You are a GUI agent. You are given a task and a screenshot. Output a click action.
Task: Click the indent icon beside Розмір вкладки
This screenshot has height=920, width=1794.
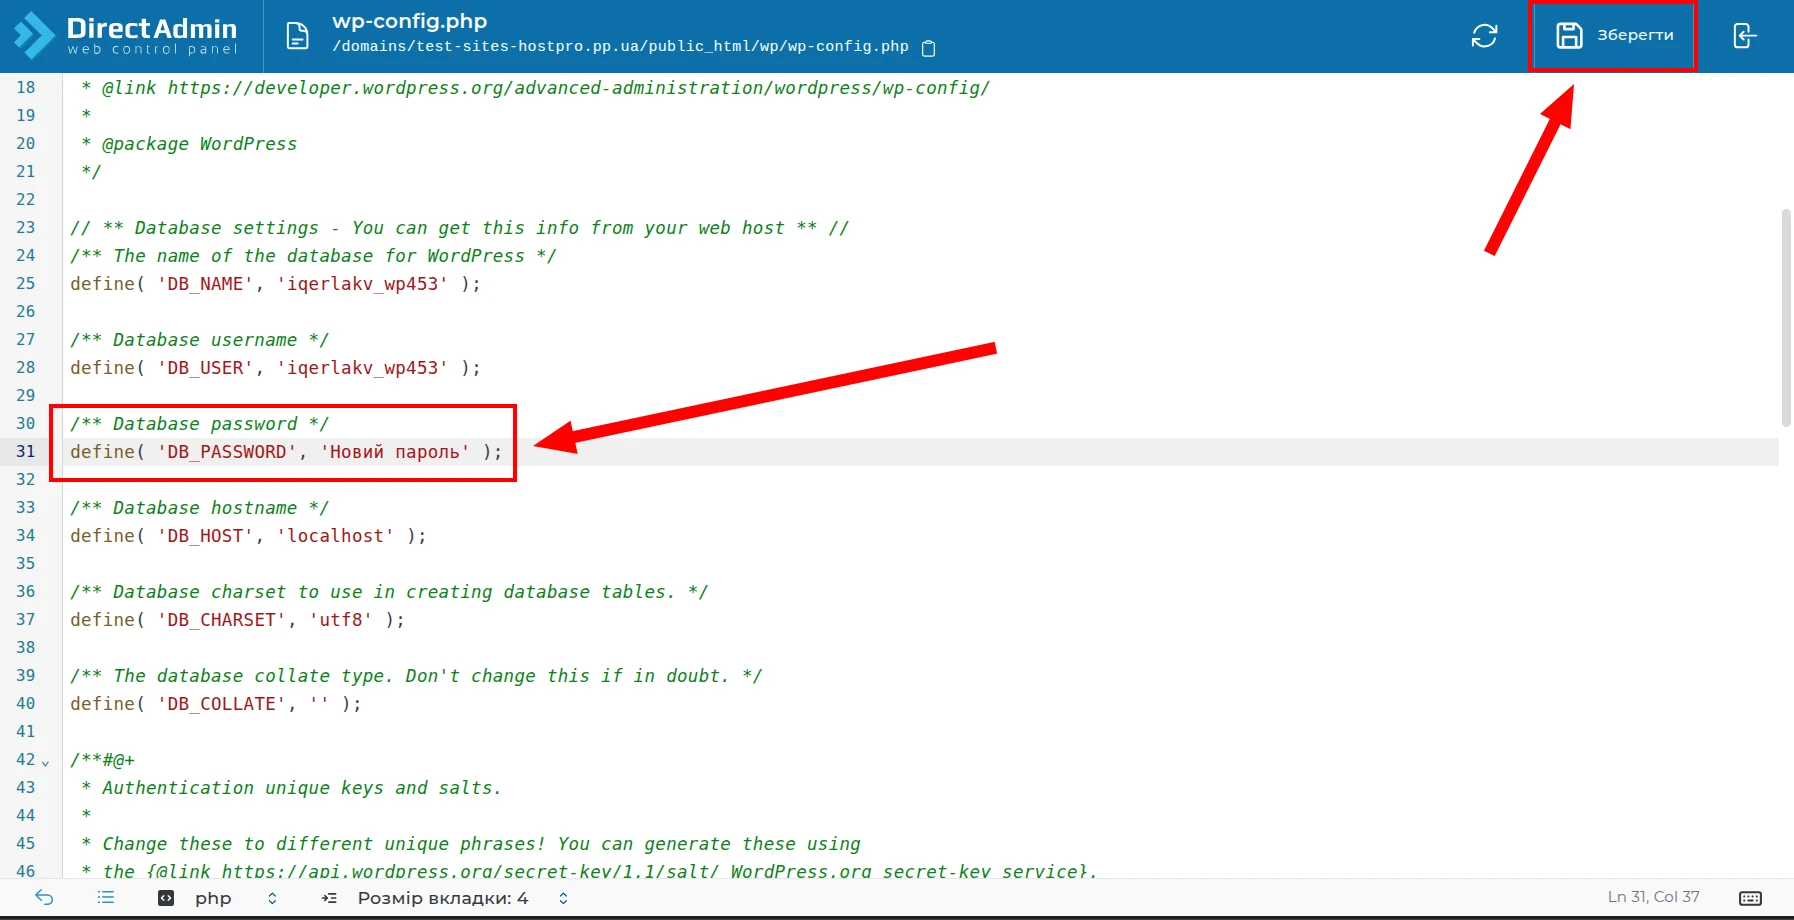329,898
